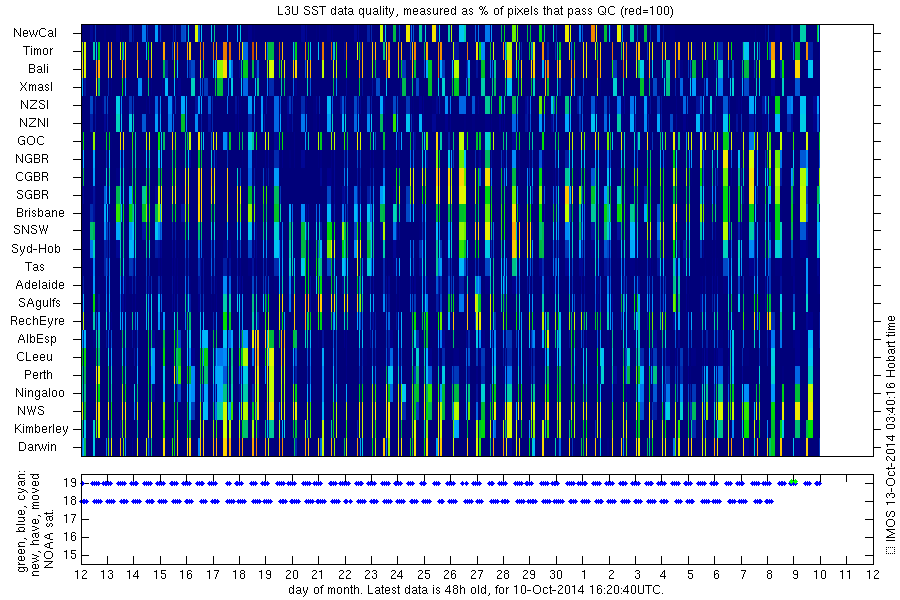Image resolution: width=900 pixels, height=600 pixels.
Task: Select the Brisbane region label
Action: coord(40,212)
